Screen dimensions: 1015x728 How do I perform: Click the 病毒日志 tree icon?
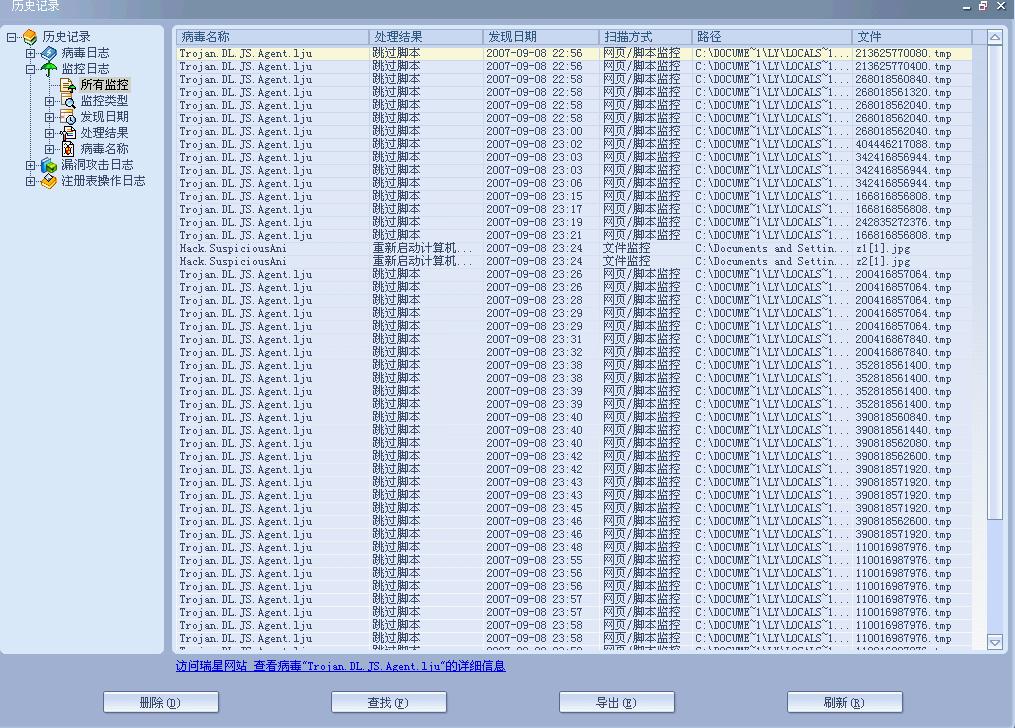pos(49,53)
